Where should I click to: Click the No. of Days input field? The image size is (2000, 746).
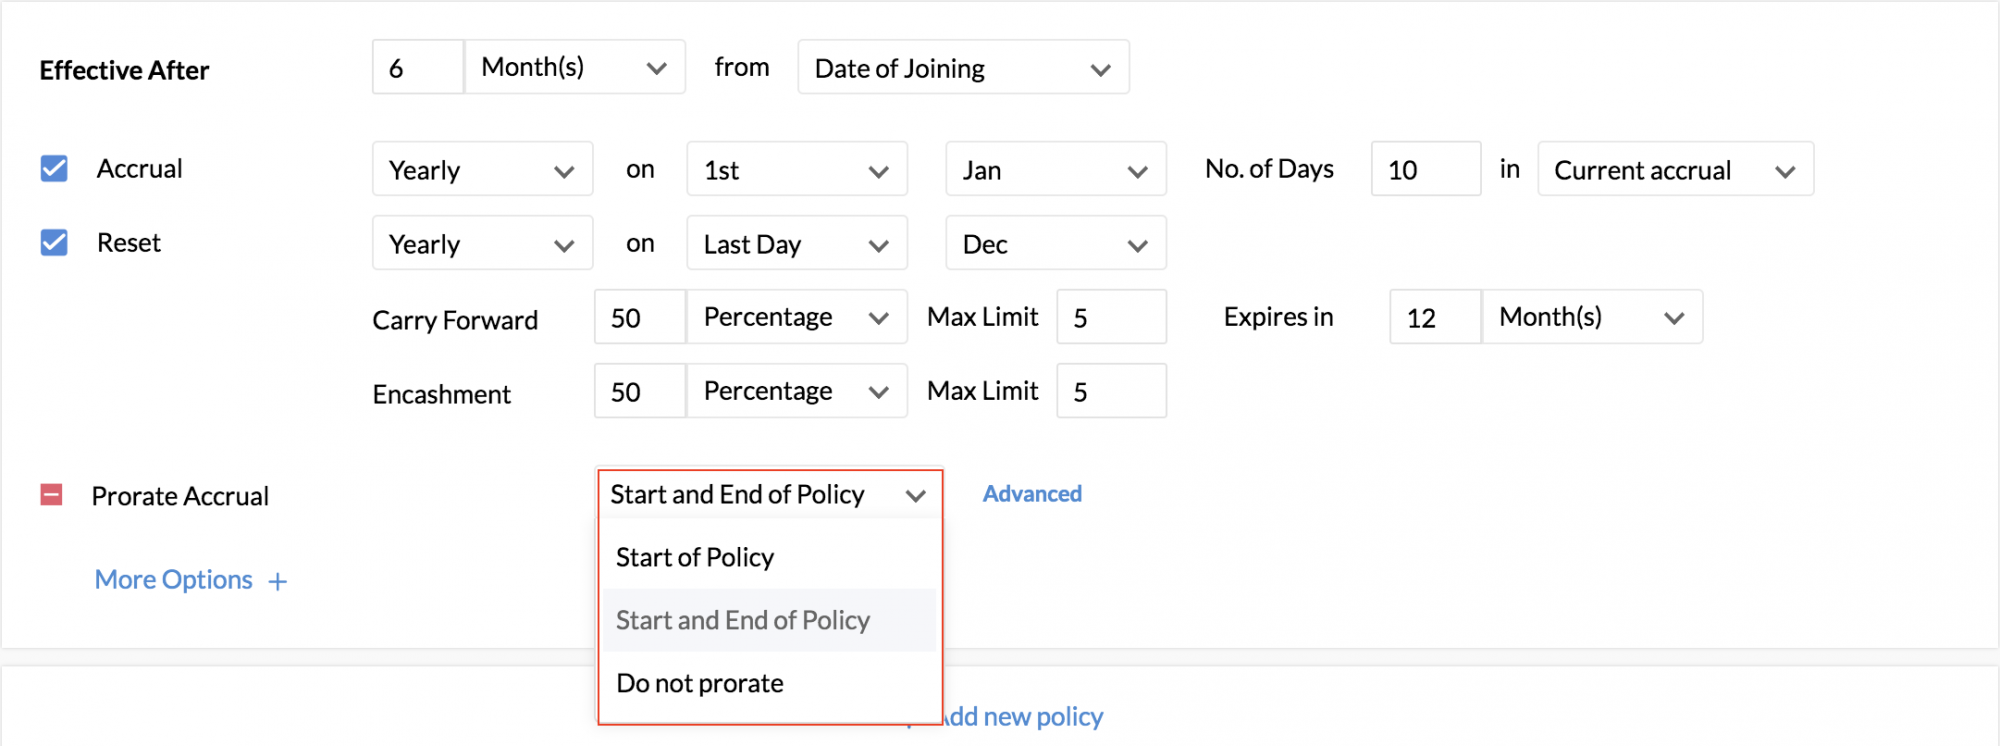(1425, 170)
